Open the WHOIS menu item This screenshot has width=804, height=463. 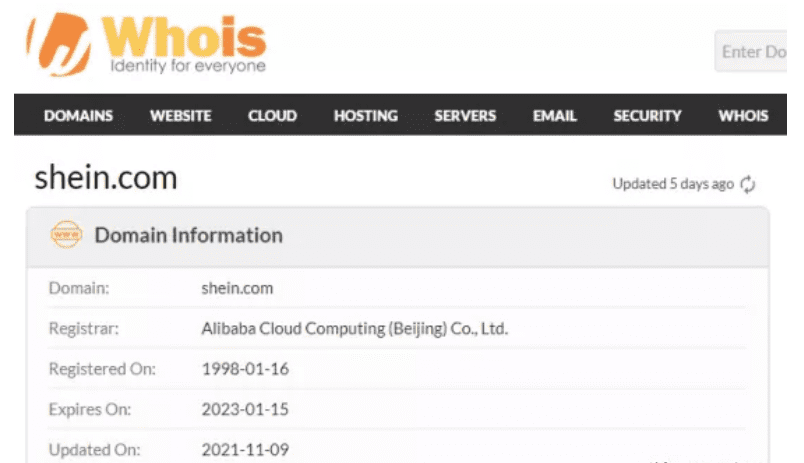tap(743, 116)
